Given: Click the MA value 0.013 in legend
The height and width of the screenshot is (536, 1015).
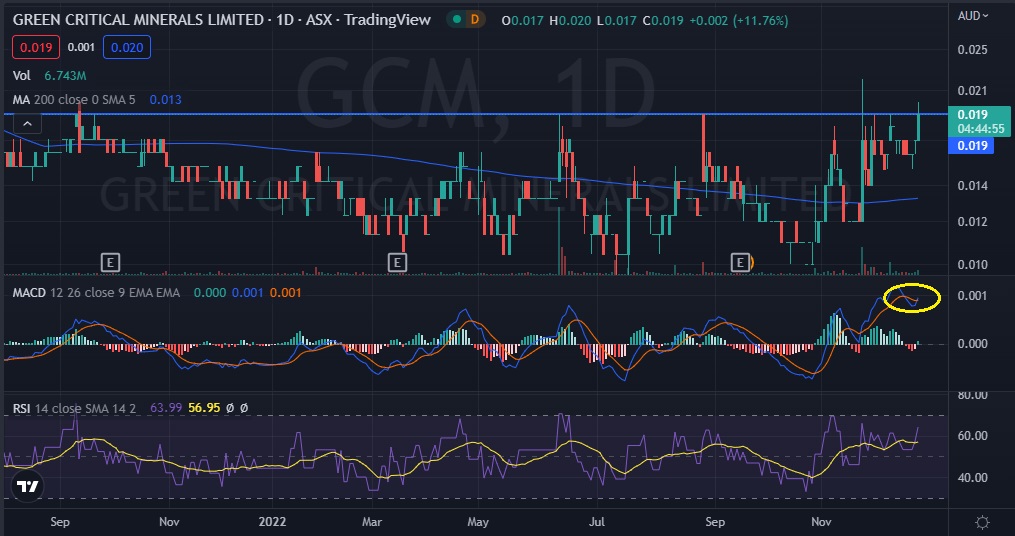Looking at the screenshot, I should tap(165, 100).
